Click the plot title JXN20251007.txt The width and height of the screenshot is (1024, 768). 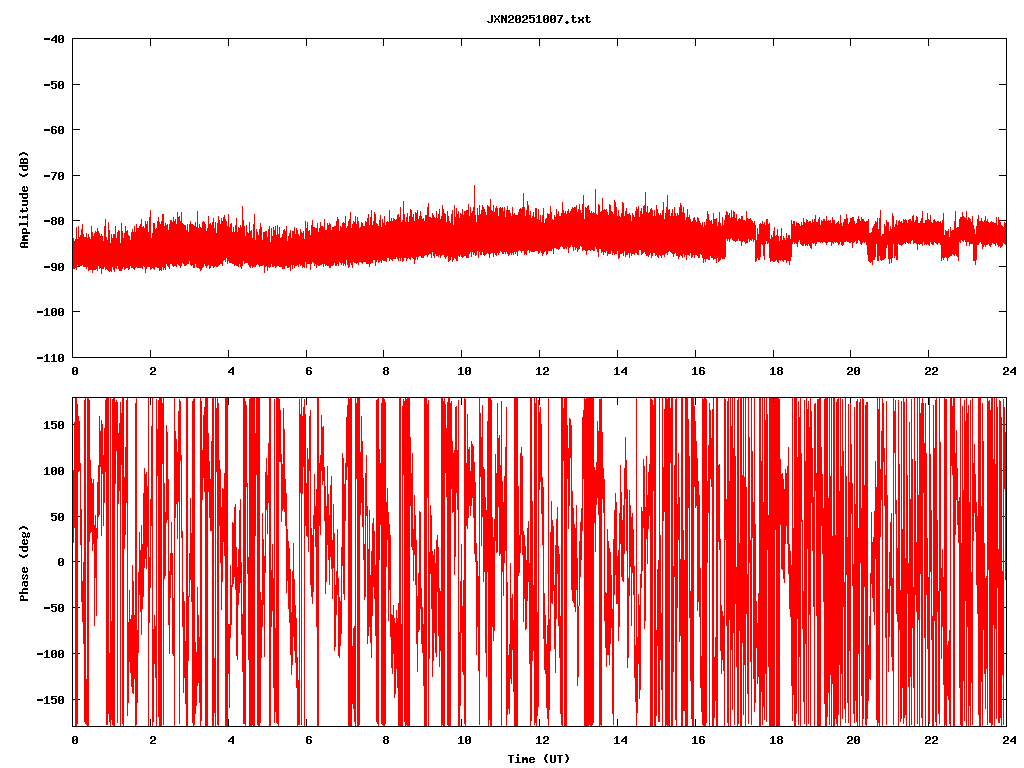coord(538,19)
